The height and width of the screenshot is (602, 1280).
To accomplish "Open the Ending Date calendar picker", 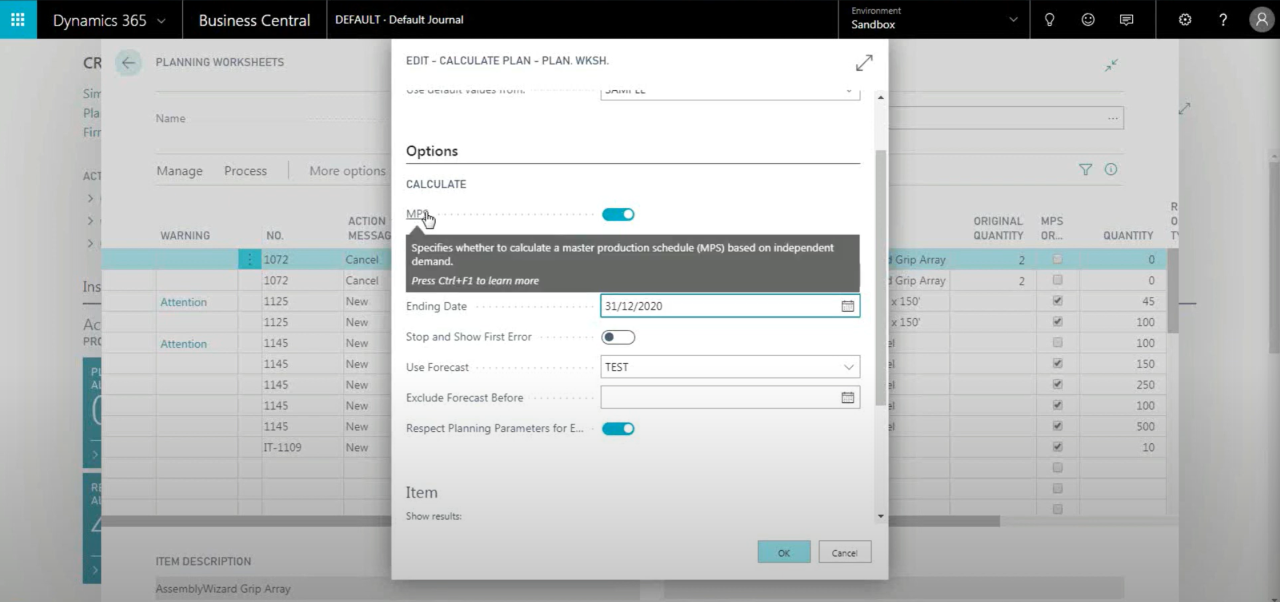I will tap(848, 306).
